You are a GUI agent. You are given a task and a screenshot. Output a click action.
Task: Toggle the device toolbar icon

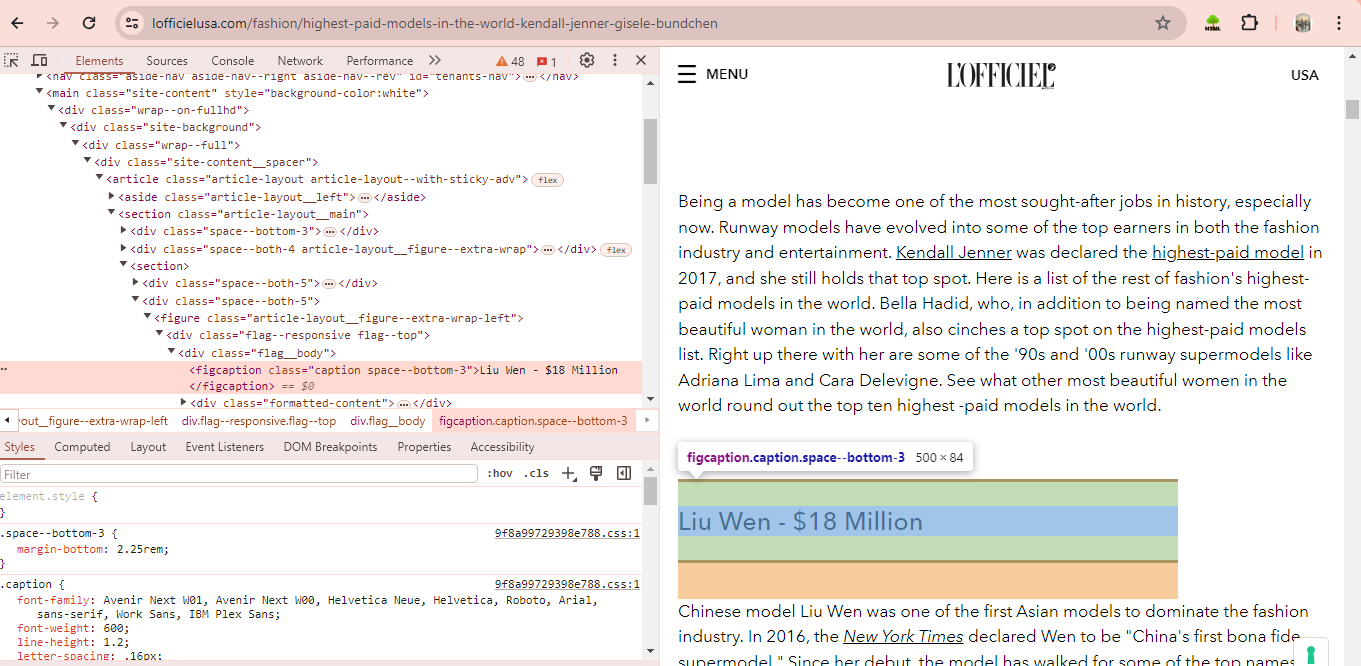coord(40,61)
